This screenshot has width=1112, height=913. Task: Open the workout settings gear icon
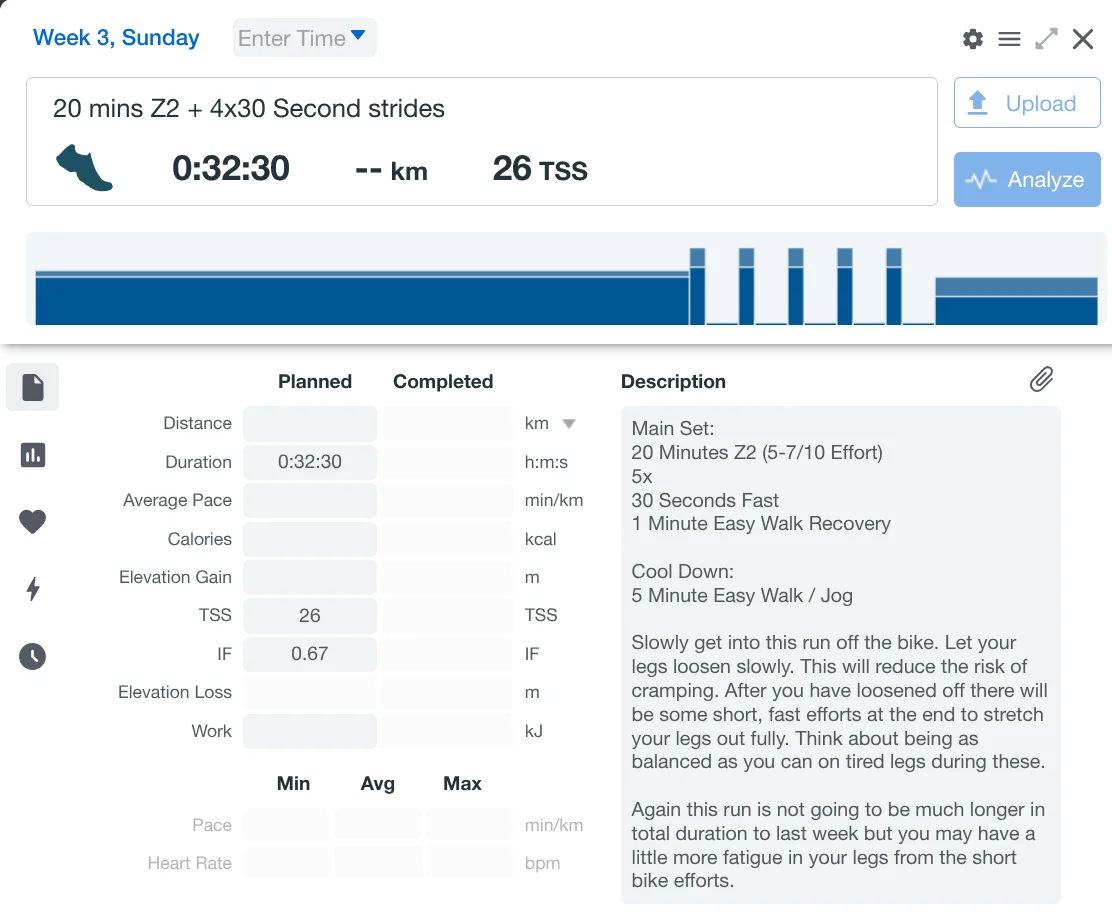click(x=972, y=39)
